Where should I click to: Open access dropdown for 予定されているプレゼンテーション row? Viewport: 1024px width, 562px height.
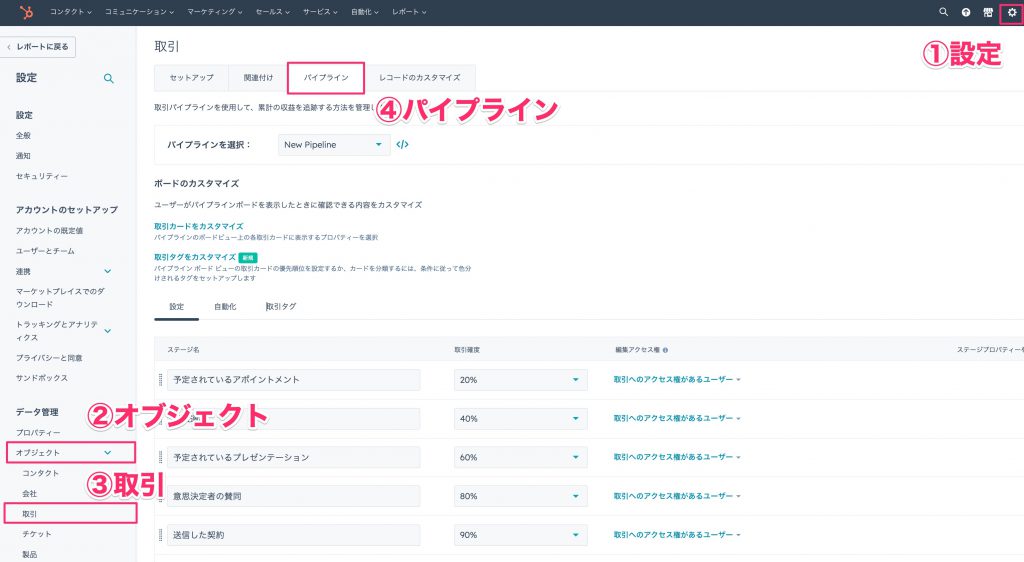pyautogui.click(x=677, y=457)
